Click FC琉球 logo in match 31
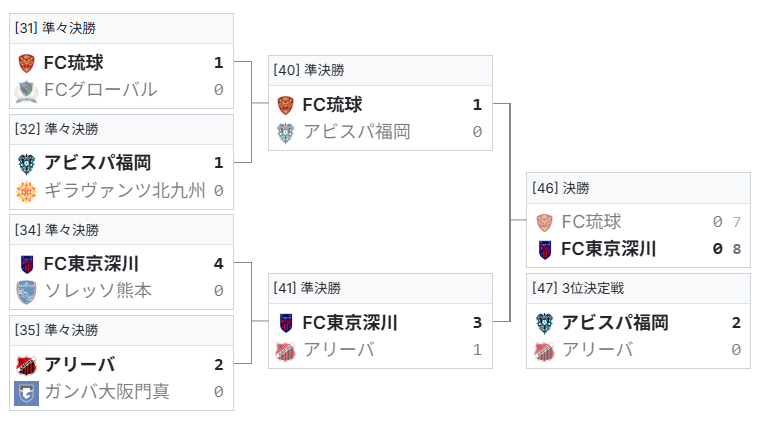 pyautogui.click(x=26, y=63)
